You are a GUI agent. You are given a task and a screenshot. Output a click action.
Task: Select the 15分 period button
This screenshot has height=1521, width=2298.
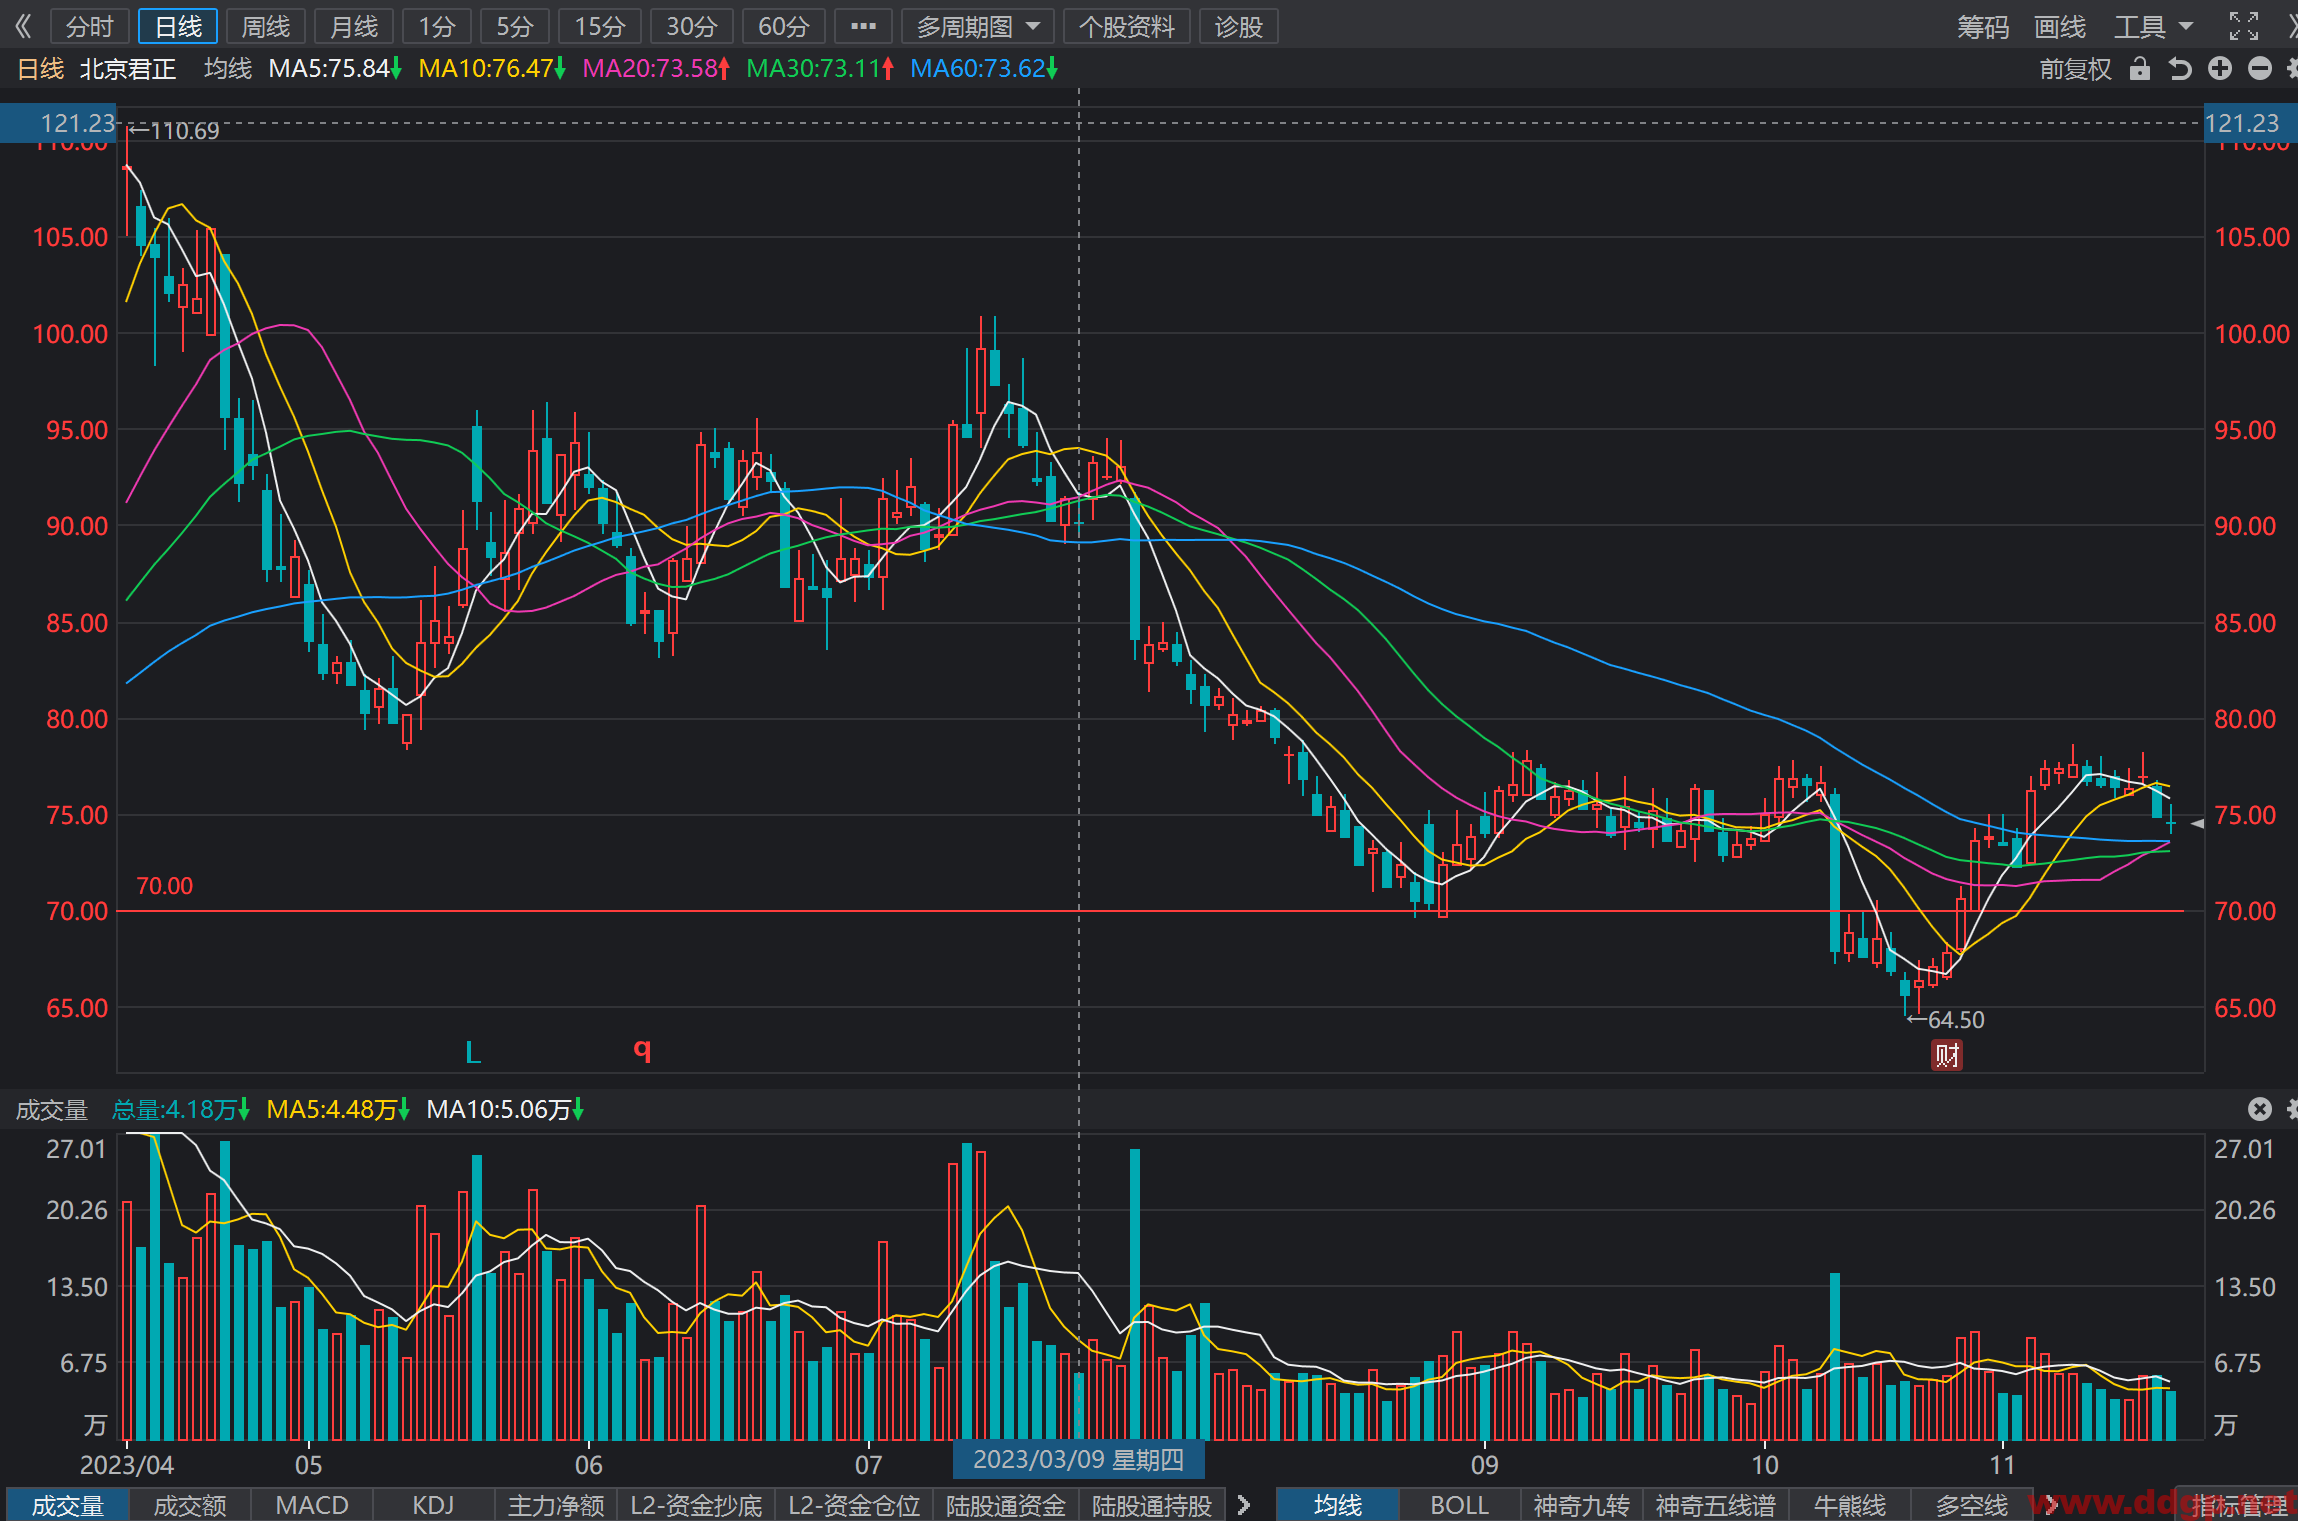tap(599, 27)
